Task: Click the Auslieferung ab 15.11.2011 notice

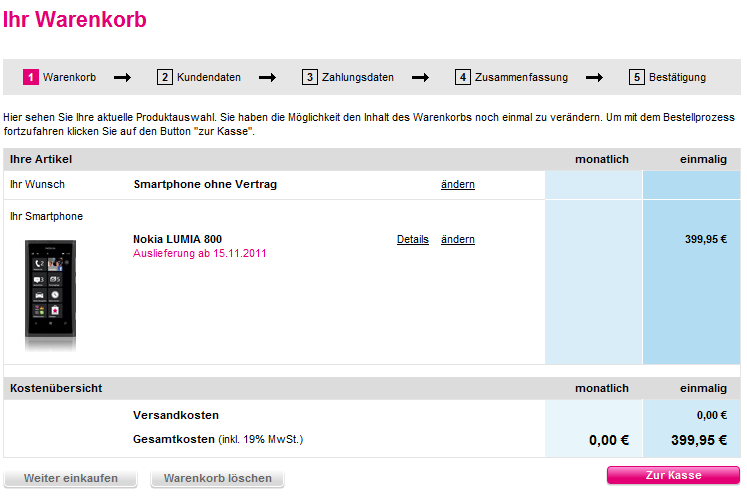Action: coord(200,254)
